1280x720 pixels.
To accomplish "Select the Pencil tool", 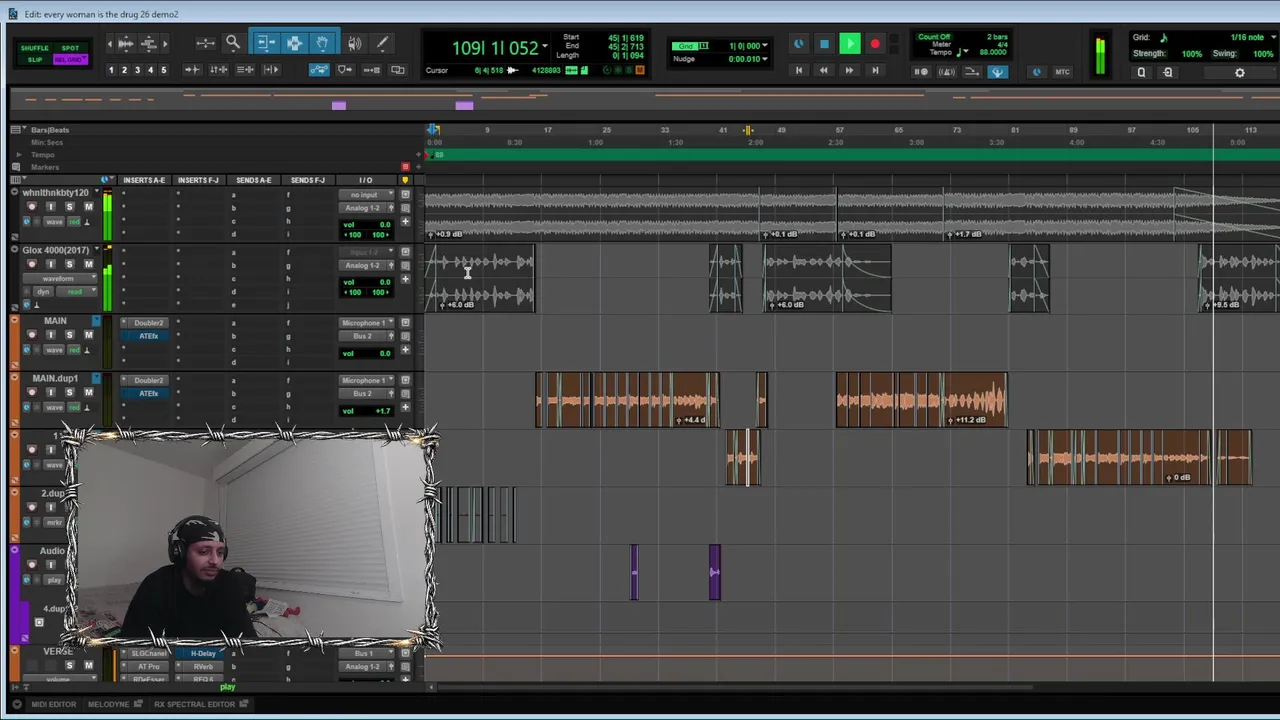I will (x=382, y=43).
